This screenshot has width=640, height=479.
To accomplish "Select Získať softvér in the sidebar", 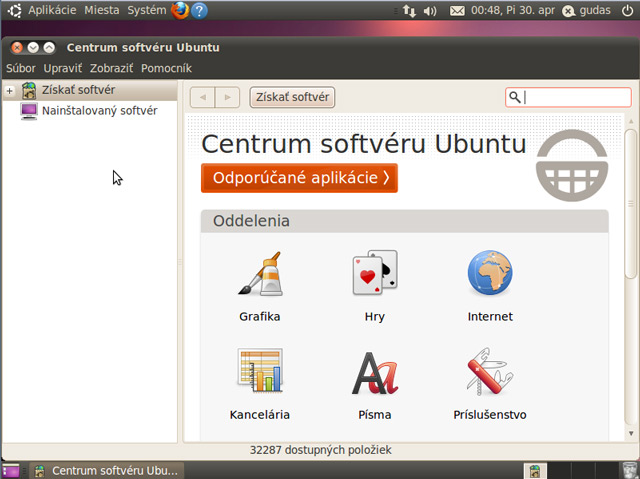I will [x=90, y=90].
